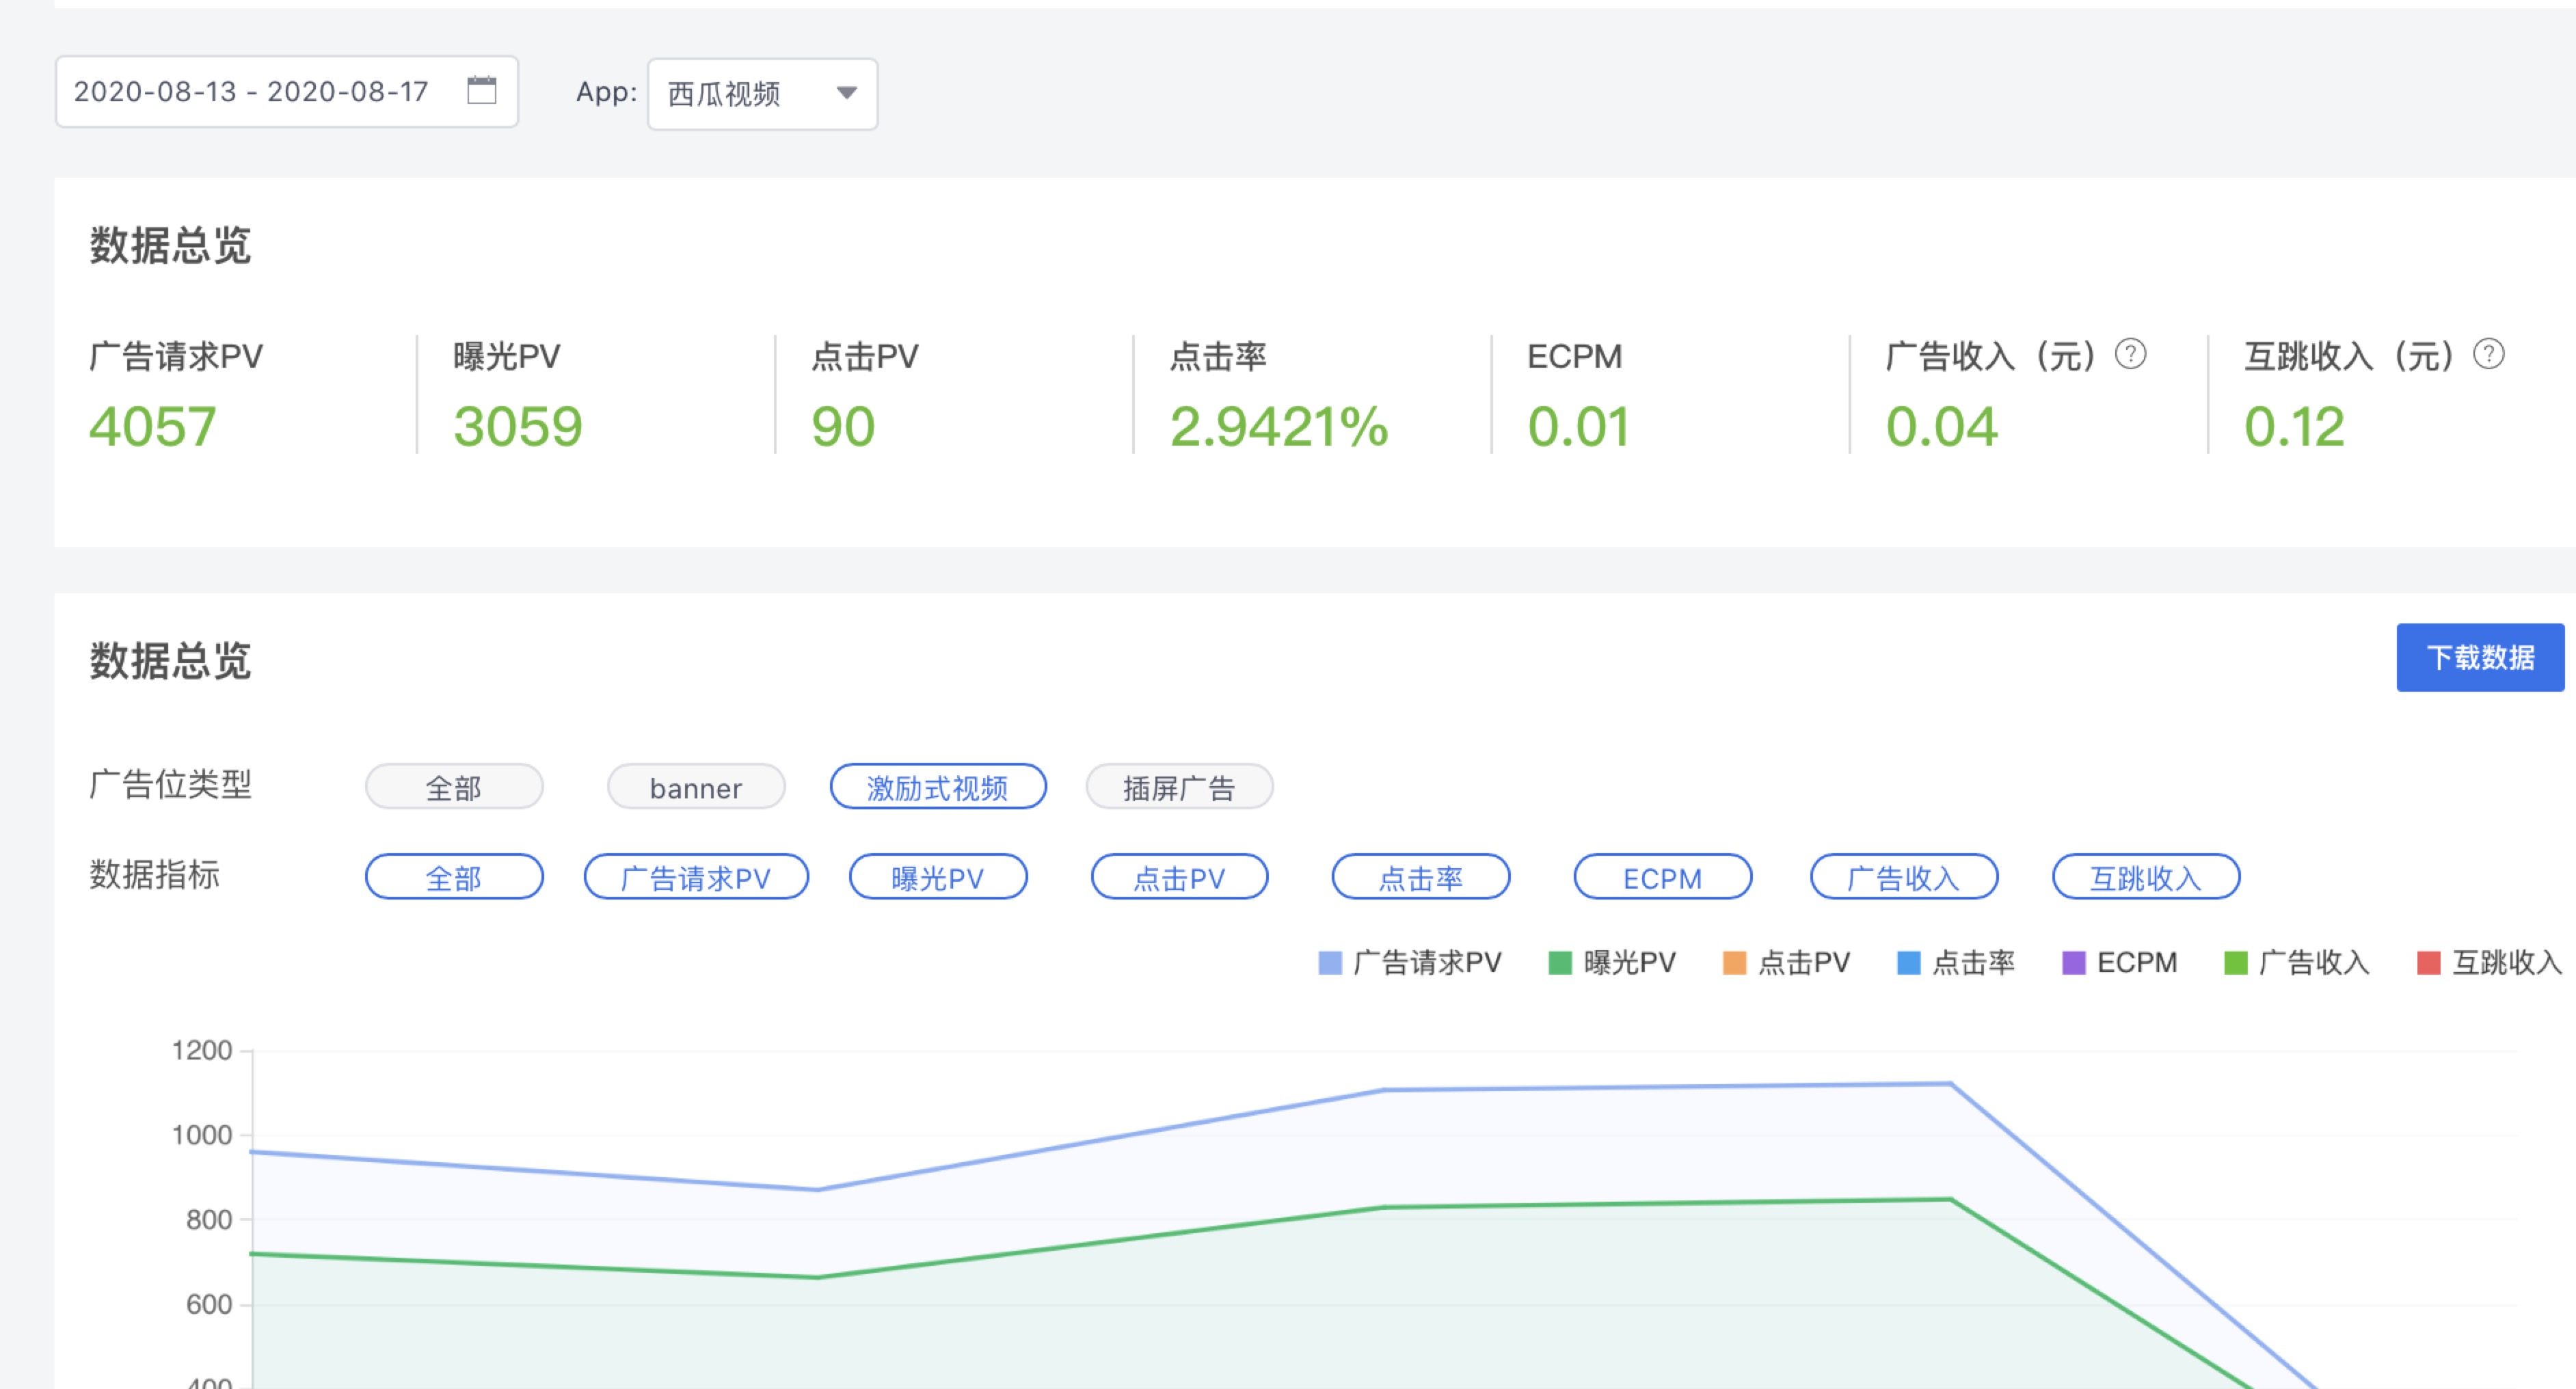
Task: Click the help icon beside 互跳收入（元）
Action: pos(2488,354)
